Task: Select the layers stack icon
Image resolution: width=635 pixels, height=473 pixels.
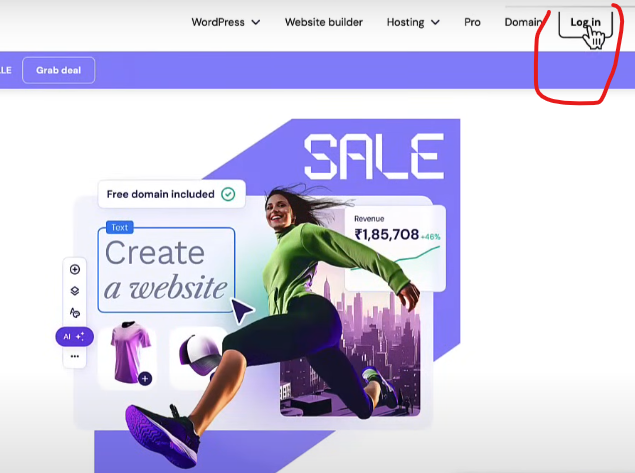Action: point(75,291)
